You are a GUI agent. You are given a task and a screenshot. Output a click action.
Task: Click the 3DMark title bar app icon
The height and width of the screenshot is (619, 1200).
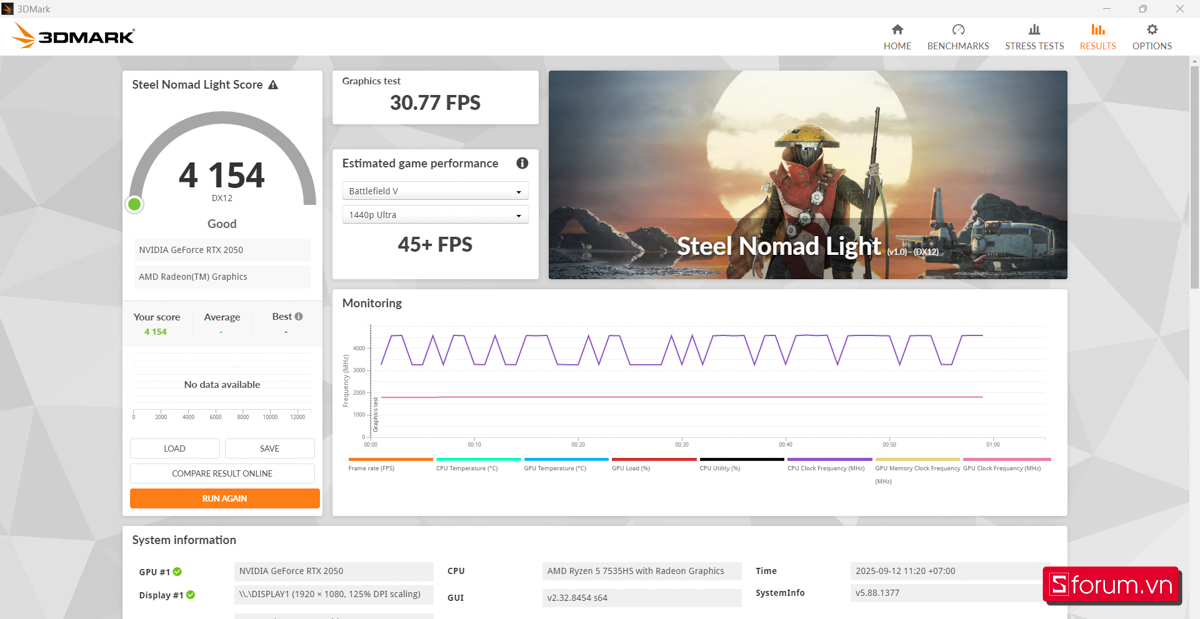pos(8,8)
